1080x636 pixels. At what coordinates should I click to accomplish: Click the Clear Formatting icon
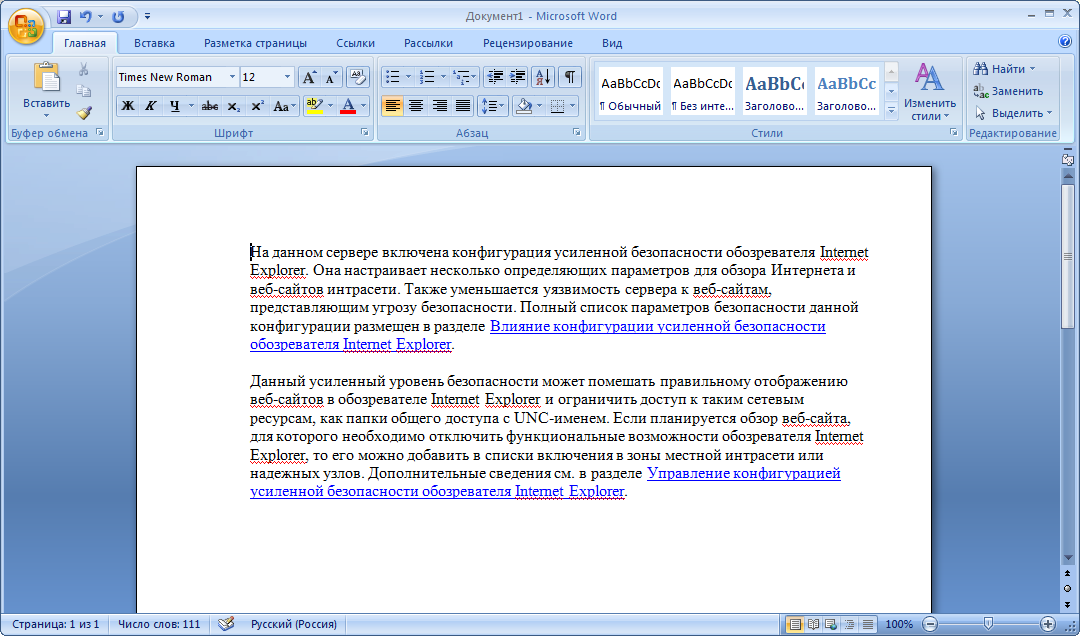(x=357, y=77)
